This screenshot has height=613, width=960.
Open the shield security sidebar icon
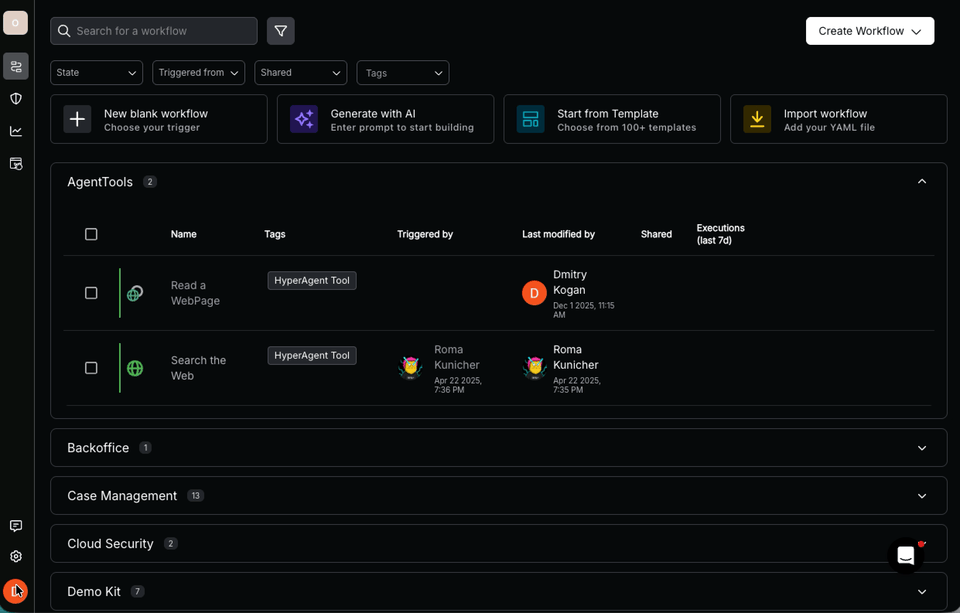click(x=16, y=99)
